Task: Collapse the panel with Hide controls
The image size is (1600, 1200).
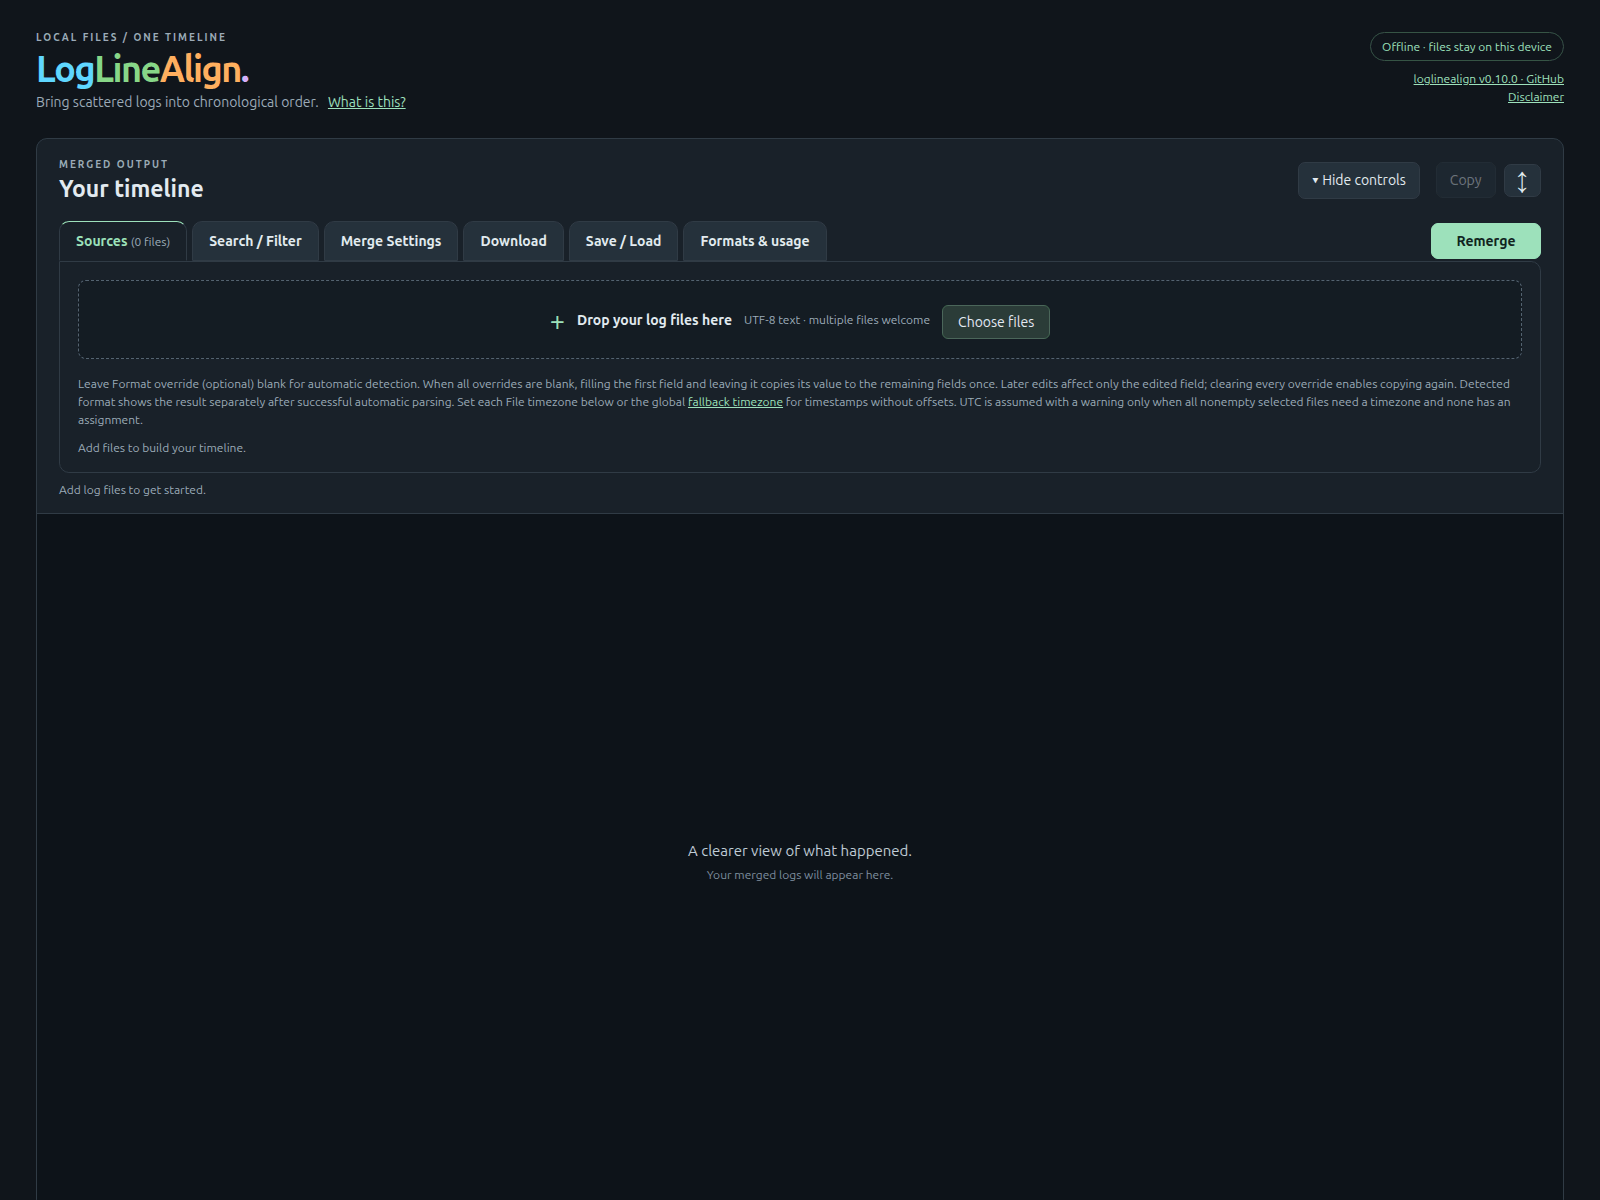Action: tap(1359, 180)
